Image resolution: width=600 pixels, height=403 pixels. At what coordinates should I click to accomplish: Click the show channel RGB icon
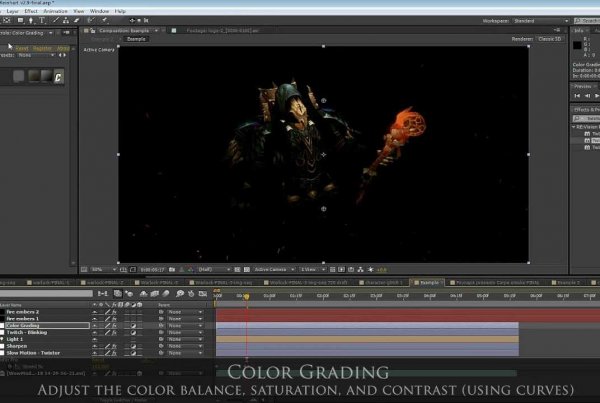191,270
